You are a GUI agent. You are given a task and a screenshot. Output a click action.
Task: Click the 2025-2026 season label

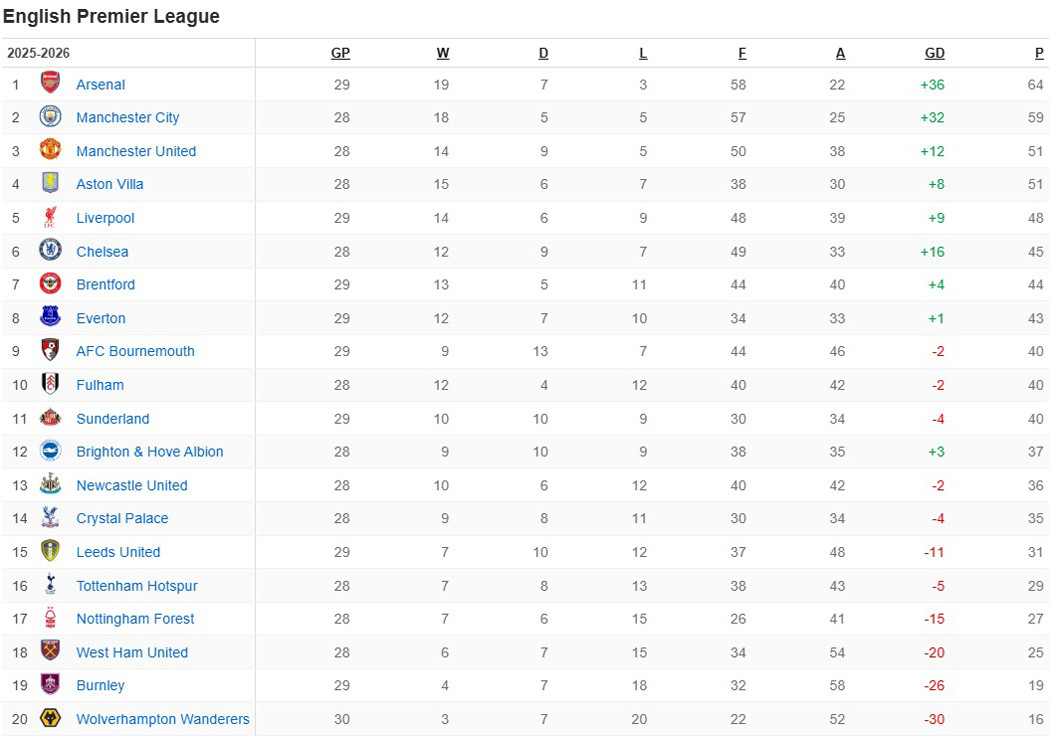pyautogui.click(x=38, y=54)
